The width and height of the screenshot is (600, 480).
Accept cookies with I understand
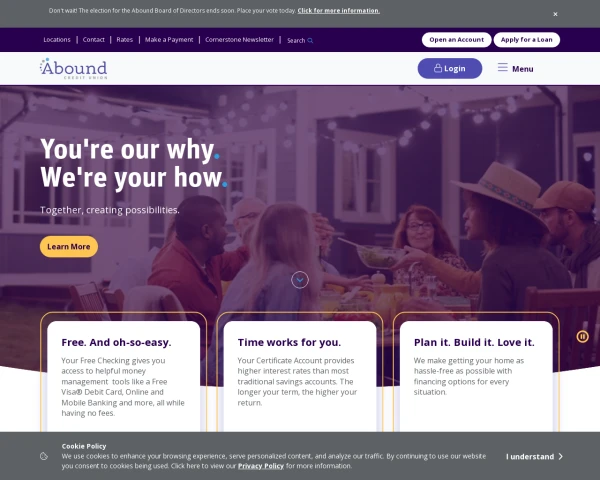[534, 456]
